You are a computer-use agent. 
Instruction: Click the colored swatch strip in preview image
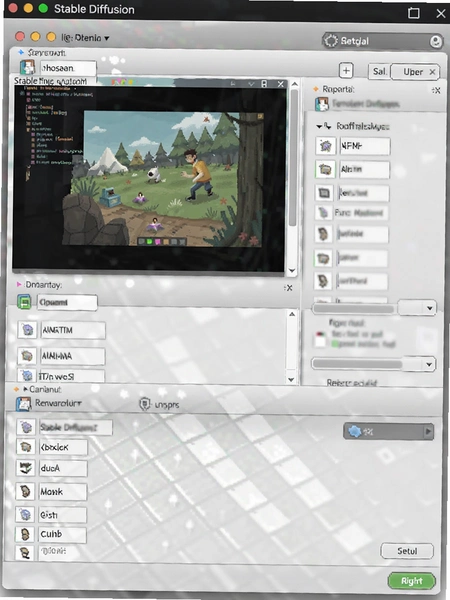(162, 241)
